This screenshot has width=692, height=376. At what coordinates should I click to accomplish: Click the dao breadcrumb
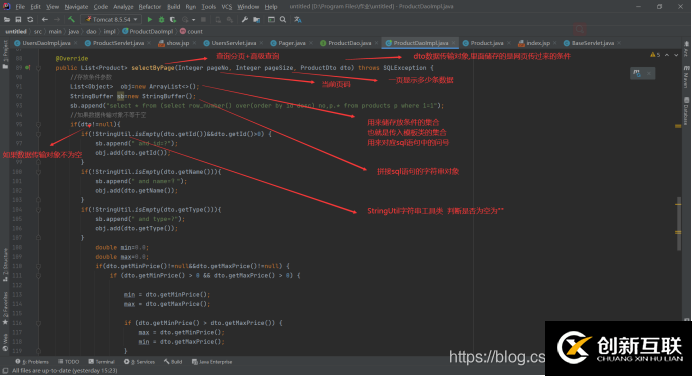tap(91, 31)
